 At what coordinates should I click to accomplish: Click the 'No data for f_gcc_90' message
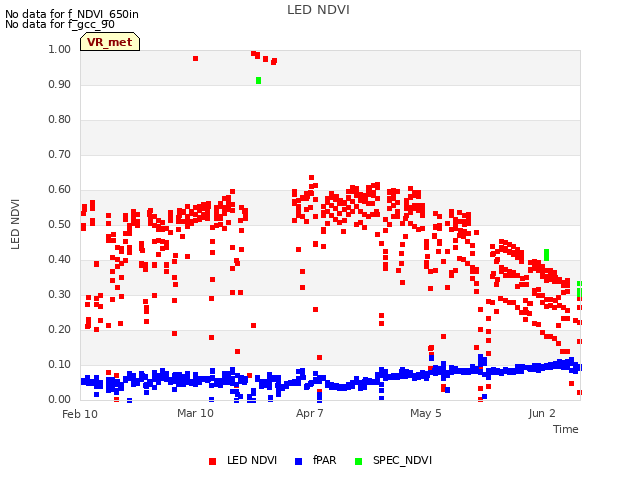(60, 24)
